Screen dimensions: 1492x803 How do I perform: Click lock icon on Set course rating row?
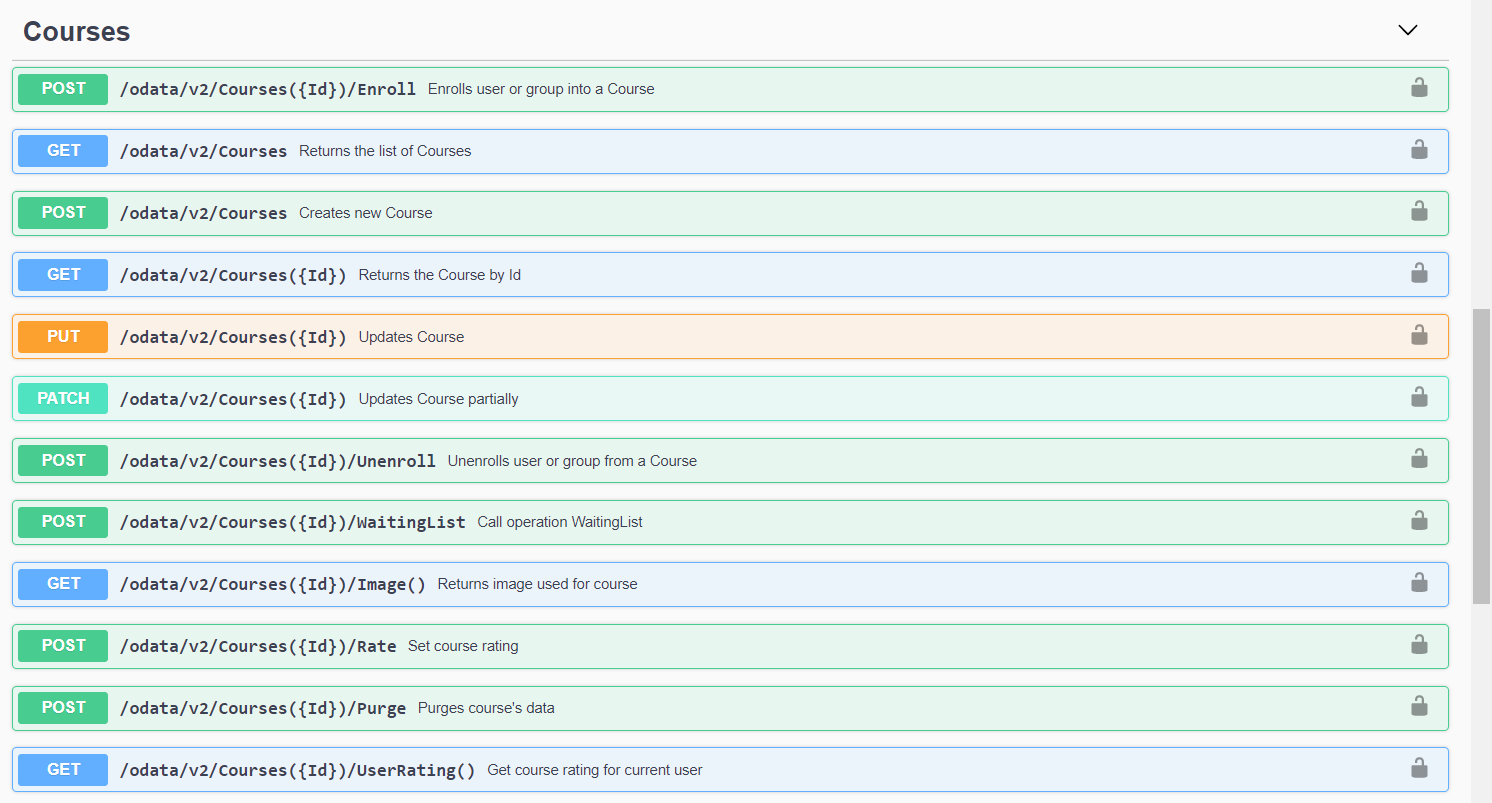(x=1418, y=645)
